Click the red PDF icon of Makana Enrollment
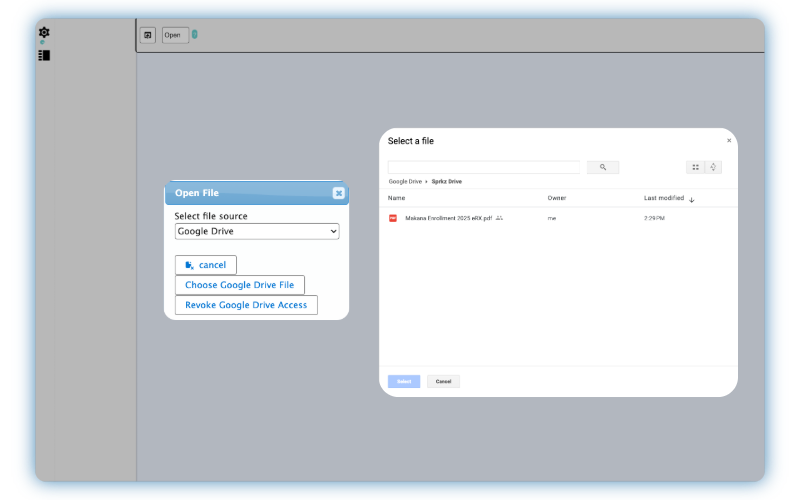Screen dimensions: 800x500 point(393,217)
